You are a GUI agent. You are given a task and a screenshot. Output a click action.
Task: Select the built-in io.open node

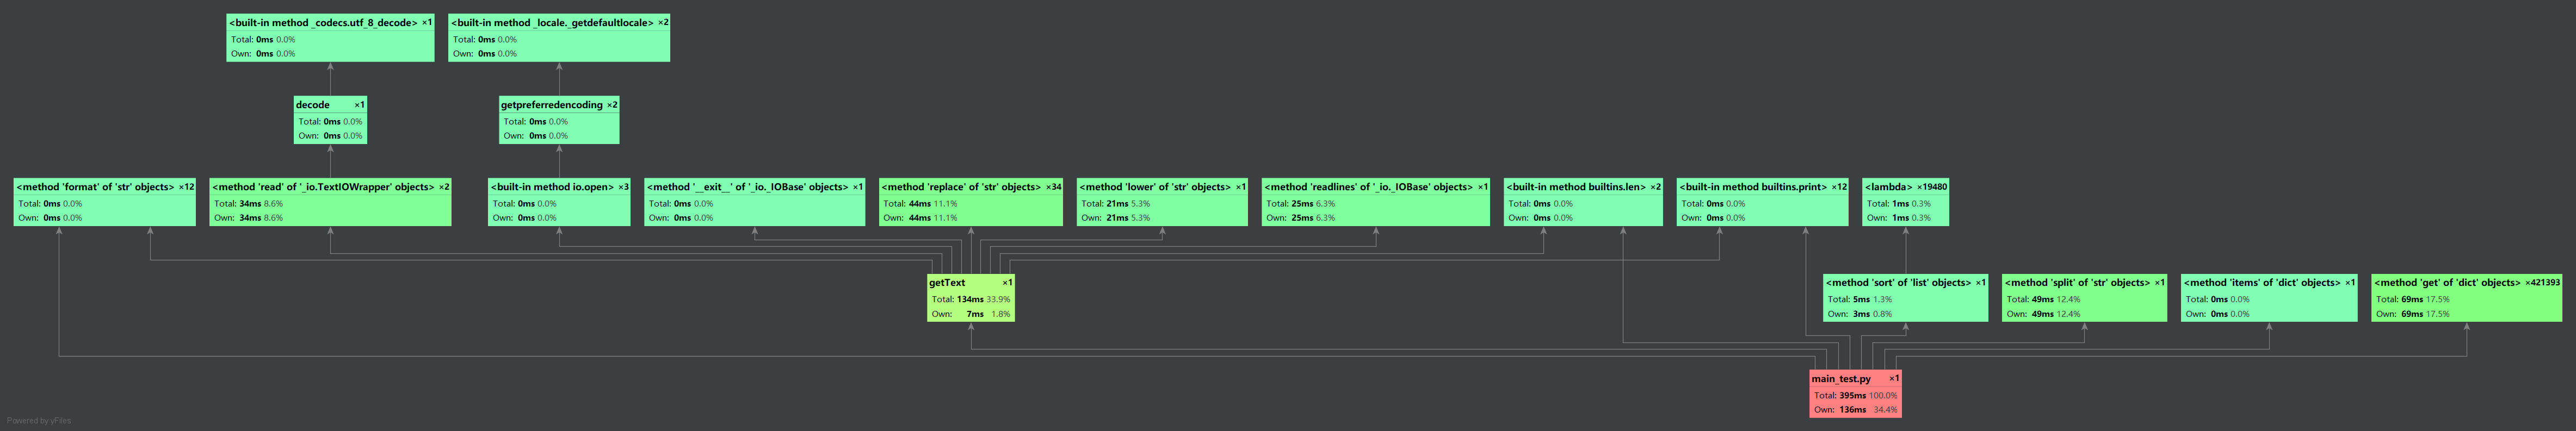(558, 202)
